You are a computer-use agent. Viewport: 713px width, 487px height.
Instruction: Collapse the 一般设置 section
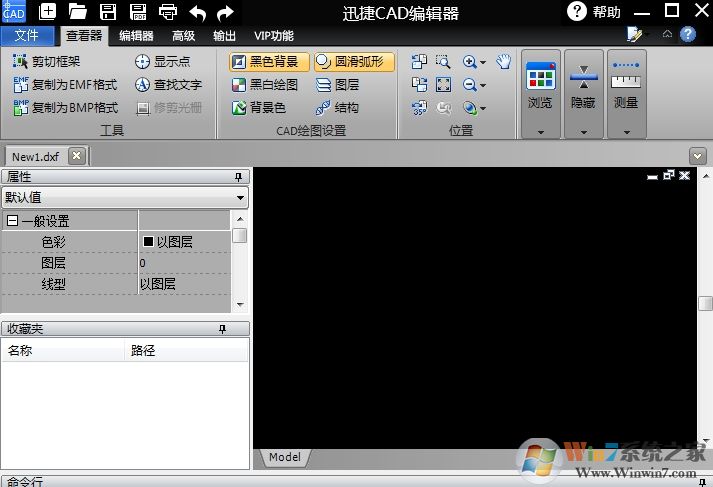pyautogui.click(x=12, y=221)
